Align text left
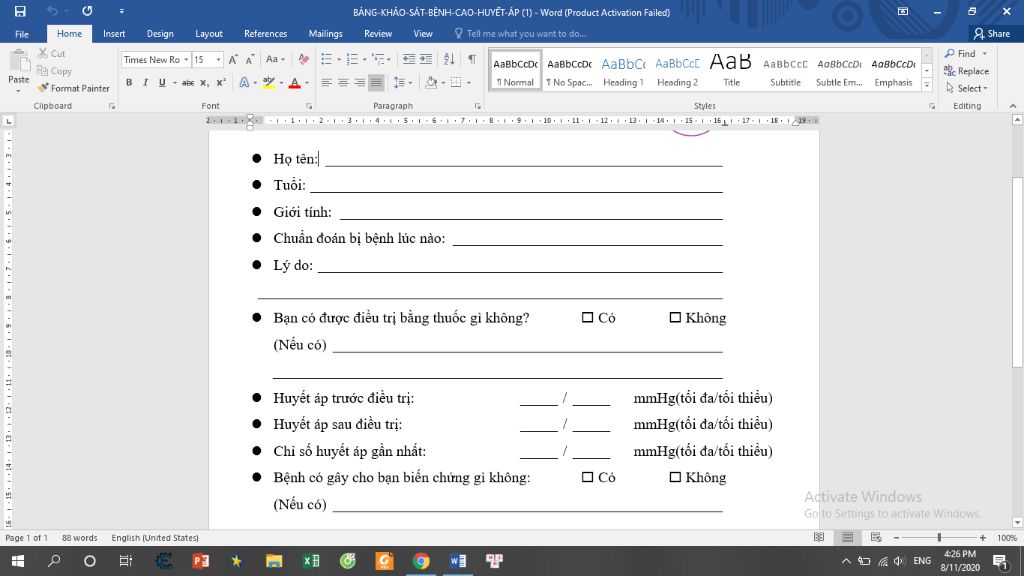The image size is (1024, 576). (327, 83)
